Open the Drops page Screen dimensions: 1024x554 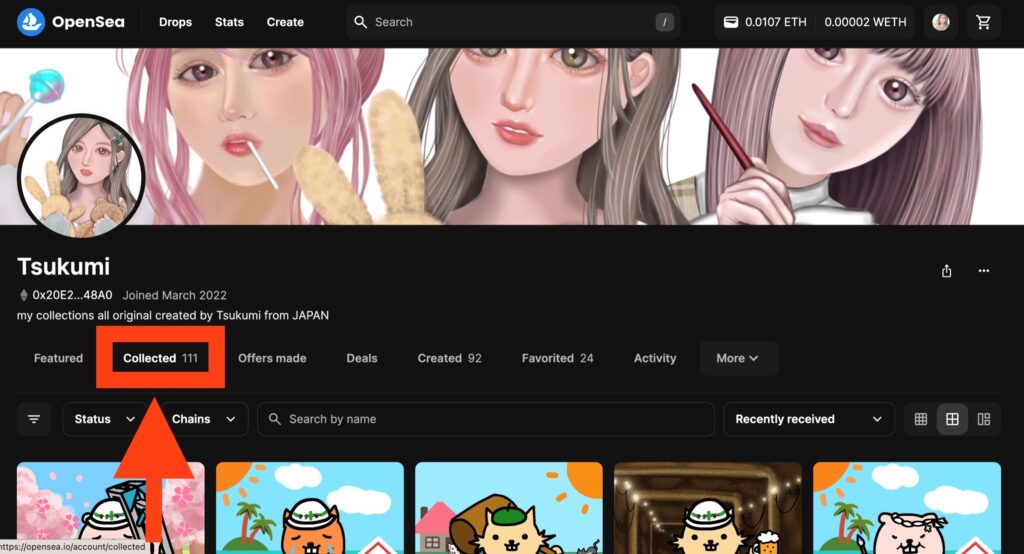point(175,22)
